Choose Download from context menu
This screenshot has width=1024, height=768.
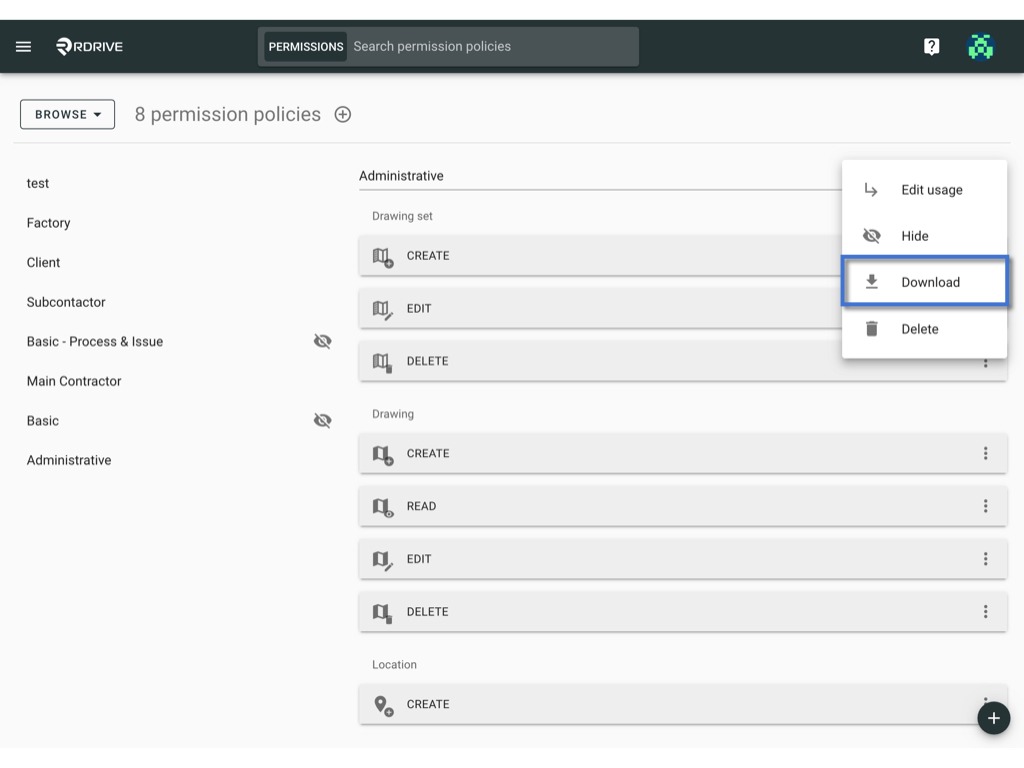point(924,282)
